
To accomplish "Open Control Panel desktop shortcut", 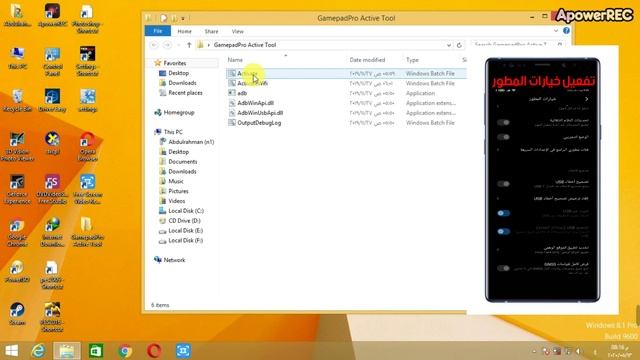I will pos(52,62).
